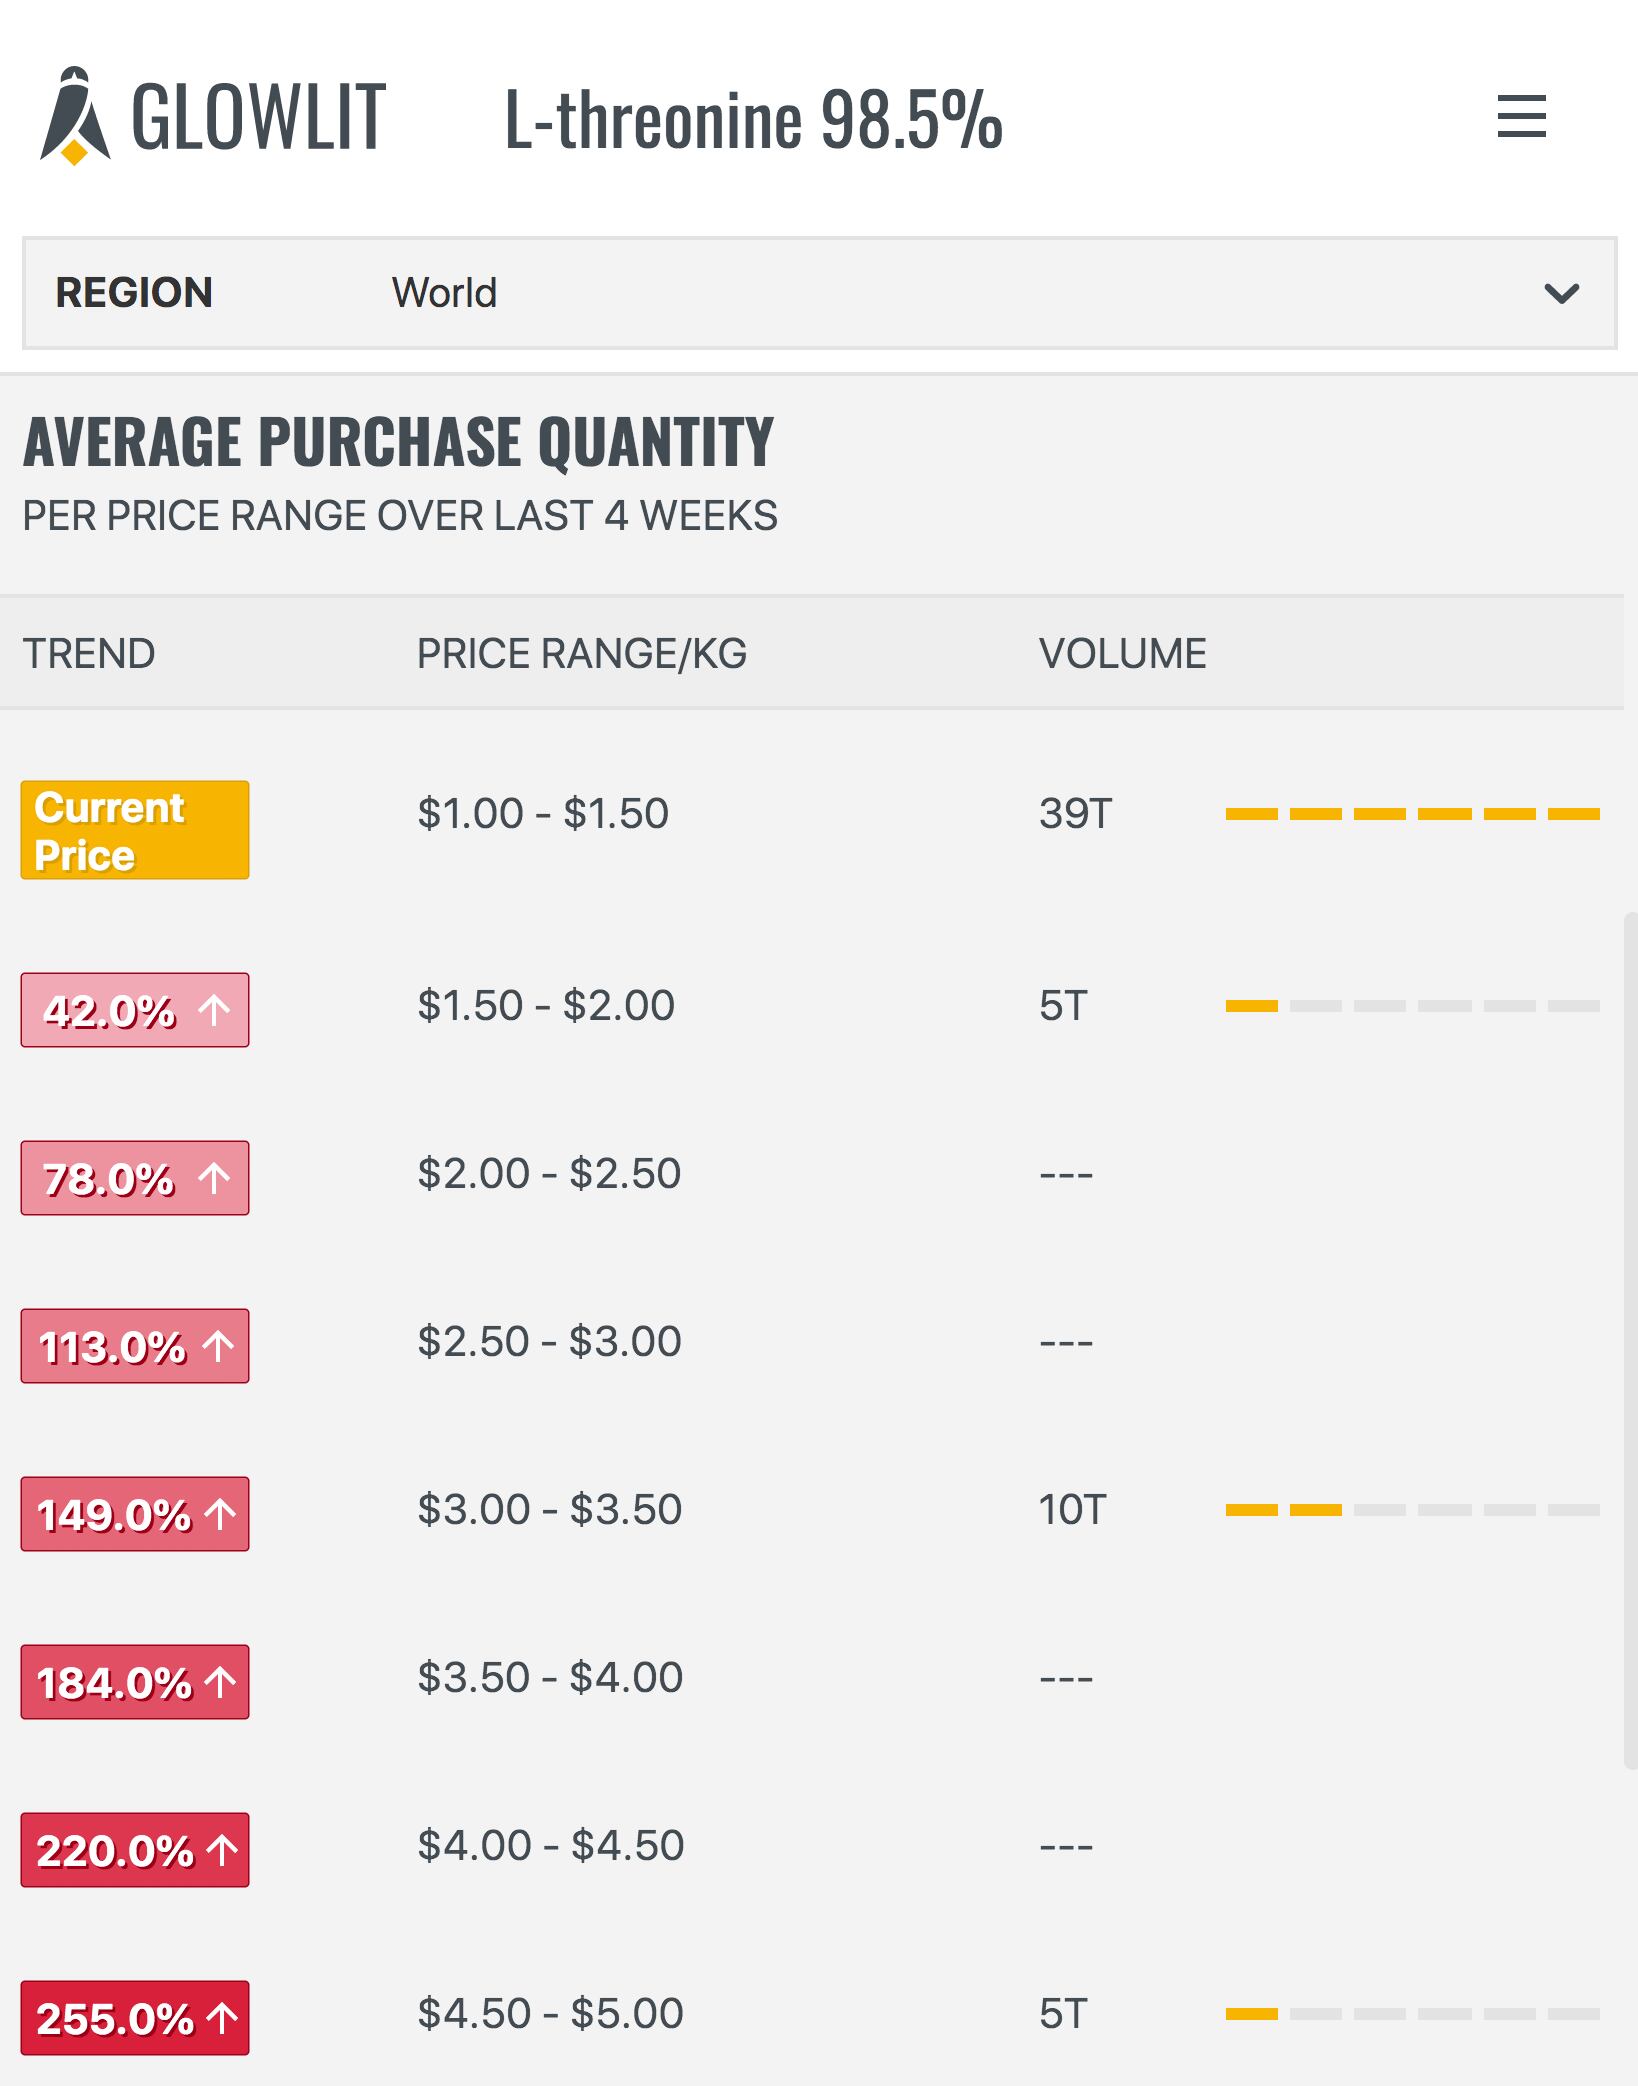The image size is (1638, 2086).
Task: Select the $1.00 - $1.50 price range row
Action: click(x=811, y=814)
